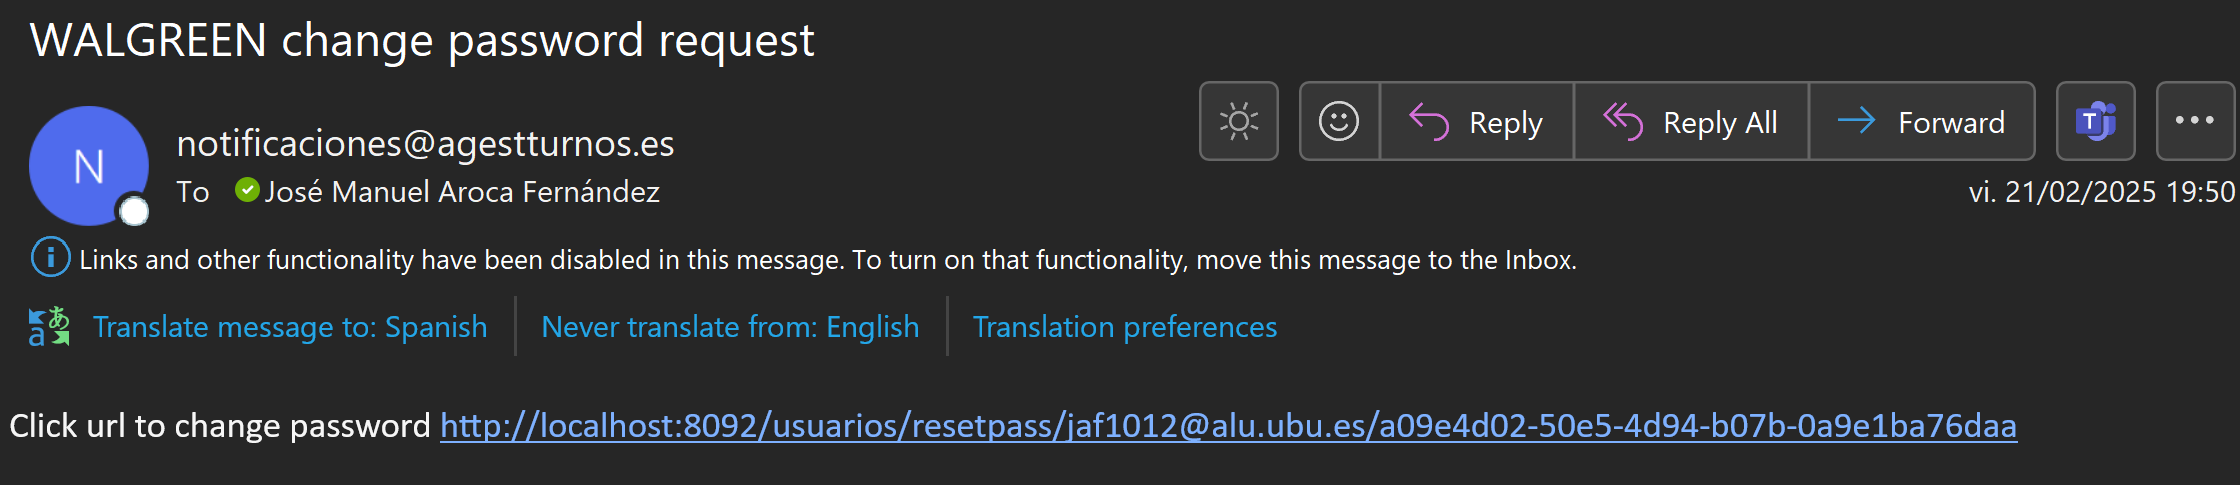Screen dimensions: 2240x485
Task: Open contact card for José Manuel Aroca Fernández
Action: [462, 192]
